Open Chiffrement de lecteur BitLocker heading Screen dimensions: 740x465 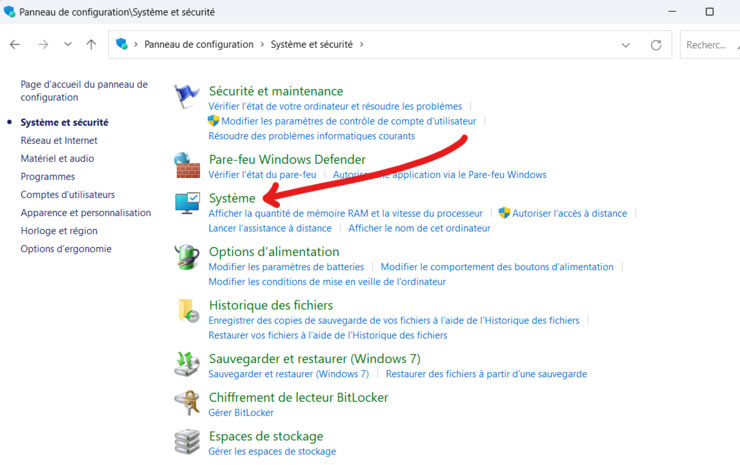(x=299, y=397)
